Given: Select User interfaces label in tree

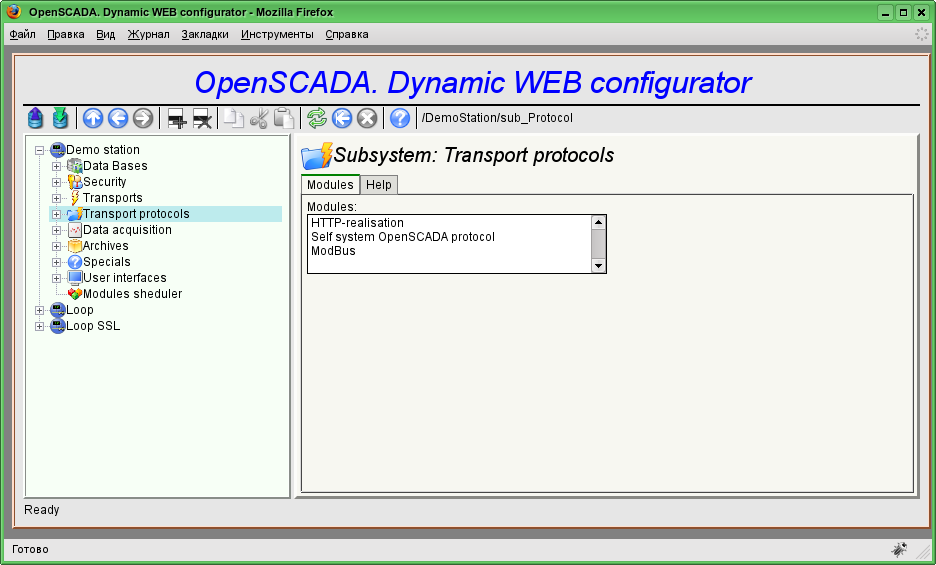Looking at the screenshot, I should (x=125, y=278).
